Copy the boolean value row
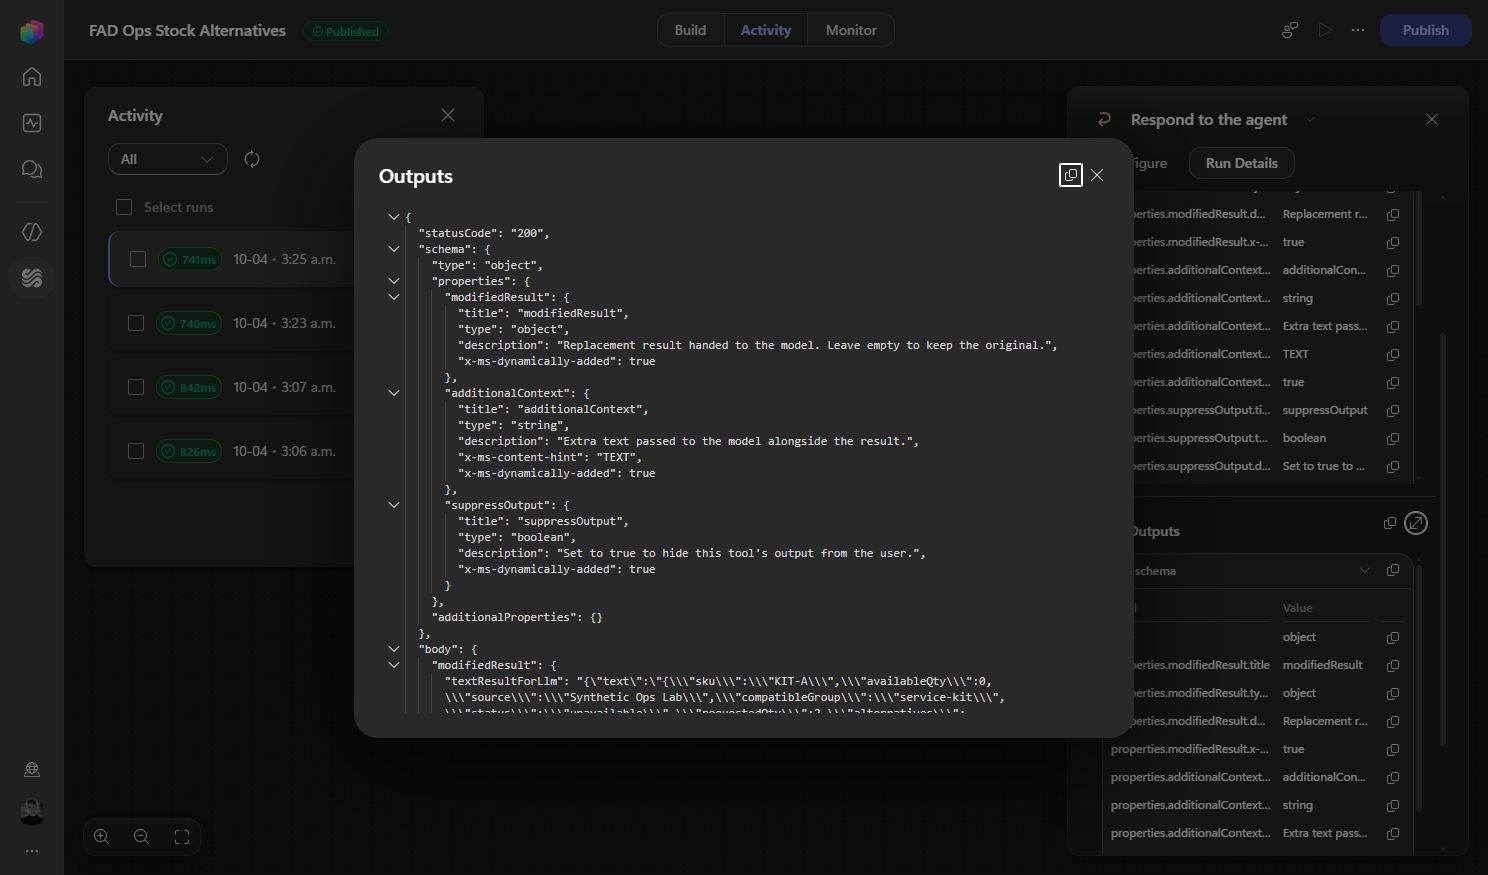This screenshot has height=875, width=1488. tap(1393, 438)
